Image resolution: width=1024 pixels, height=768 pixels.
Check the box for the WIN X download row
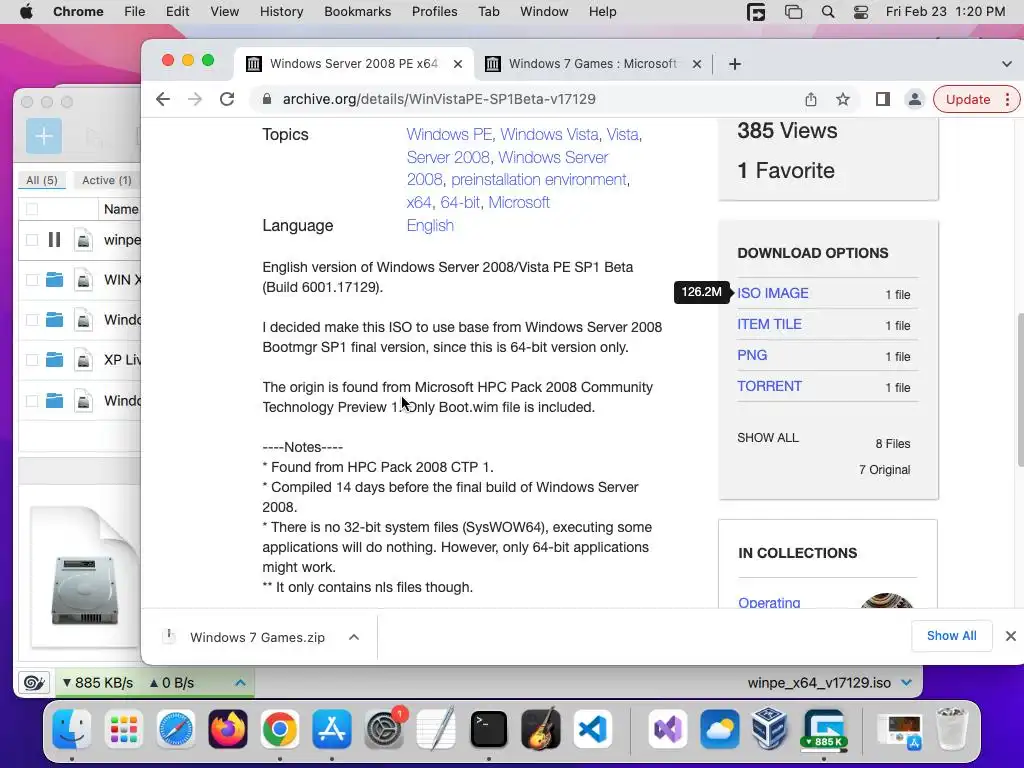31,280
